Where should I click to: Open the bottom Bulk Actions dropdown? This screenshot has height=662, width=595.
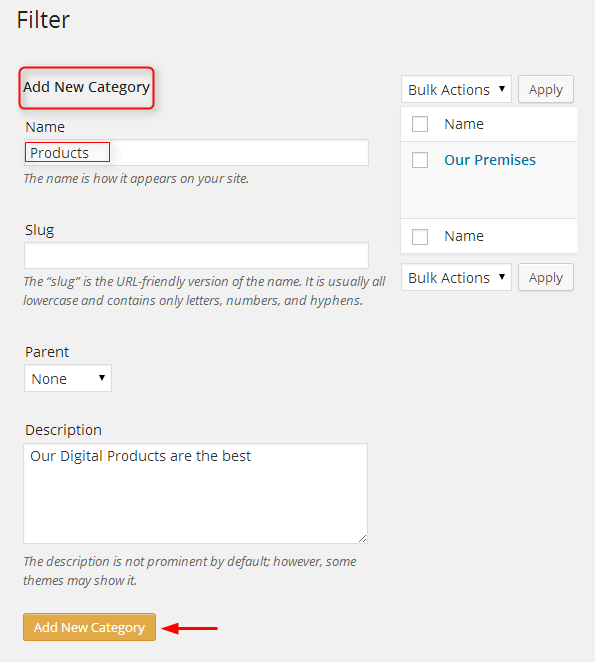click(x=456, y=277)
